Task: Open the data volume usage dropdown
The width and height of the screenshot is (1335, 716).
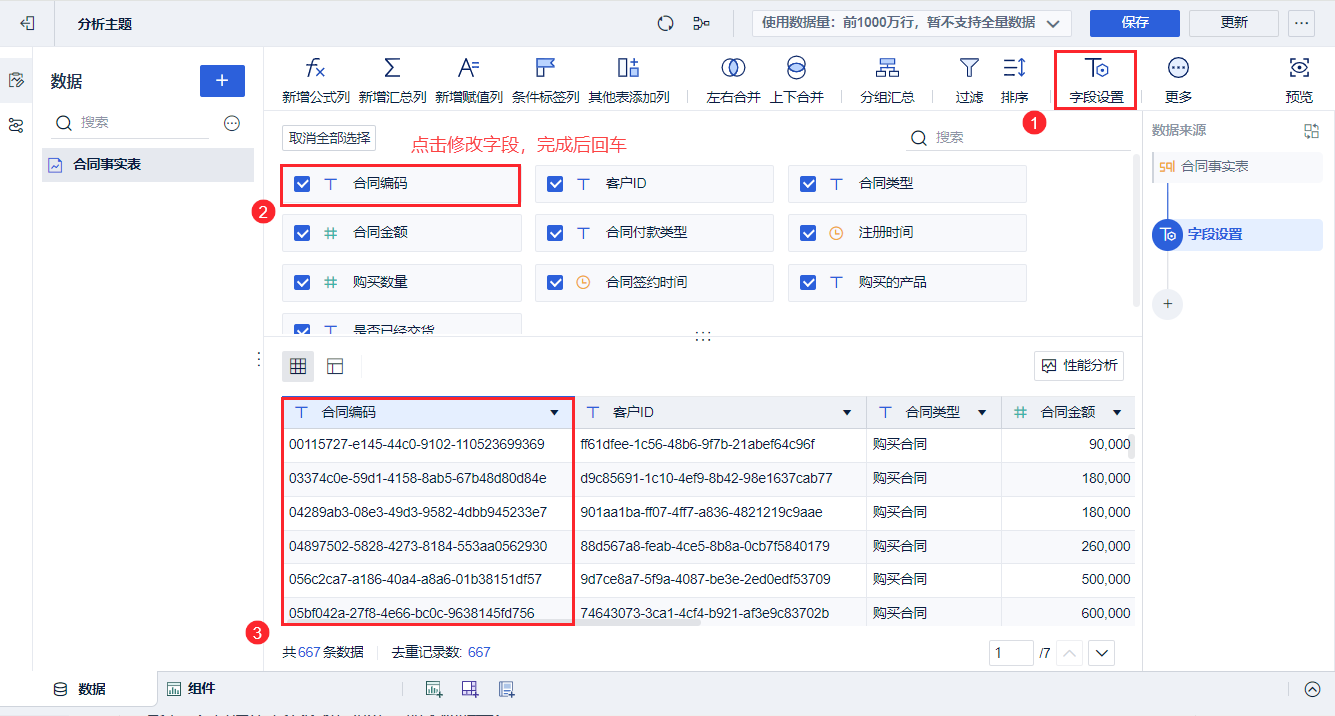Action: click(x=912, y=23)
